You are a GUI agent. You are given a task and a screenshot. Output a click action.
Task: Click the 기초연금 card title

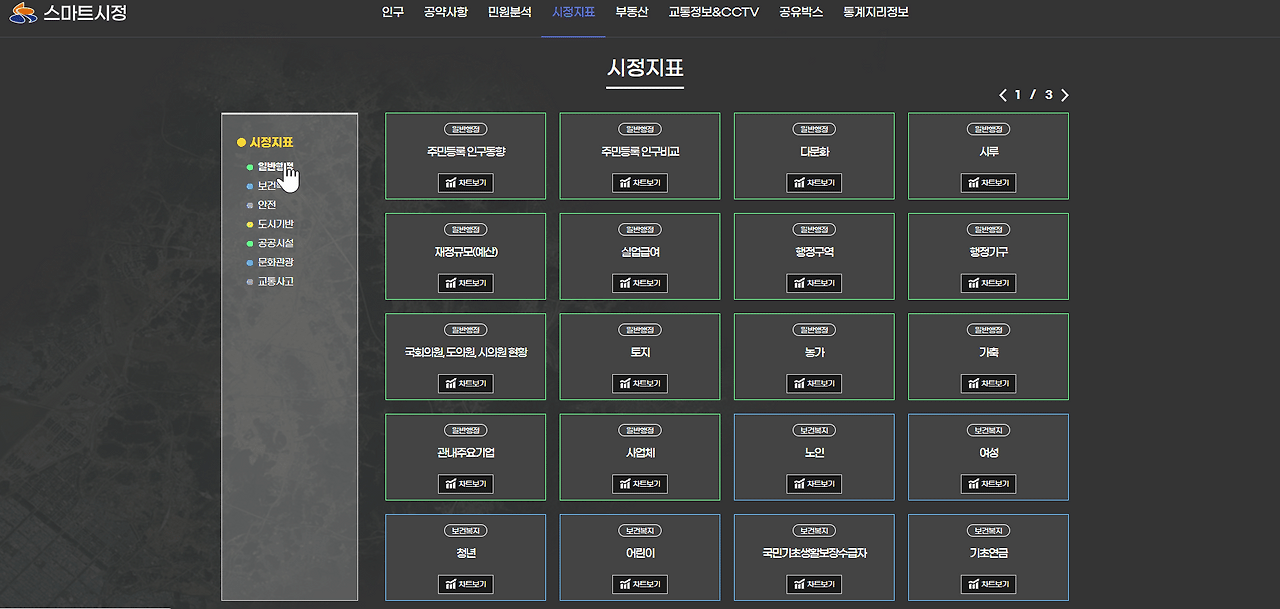tap(988, 553)
